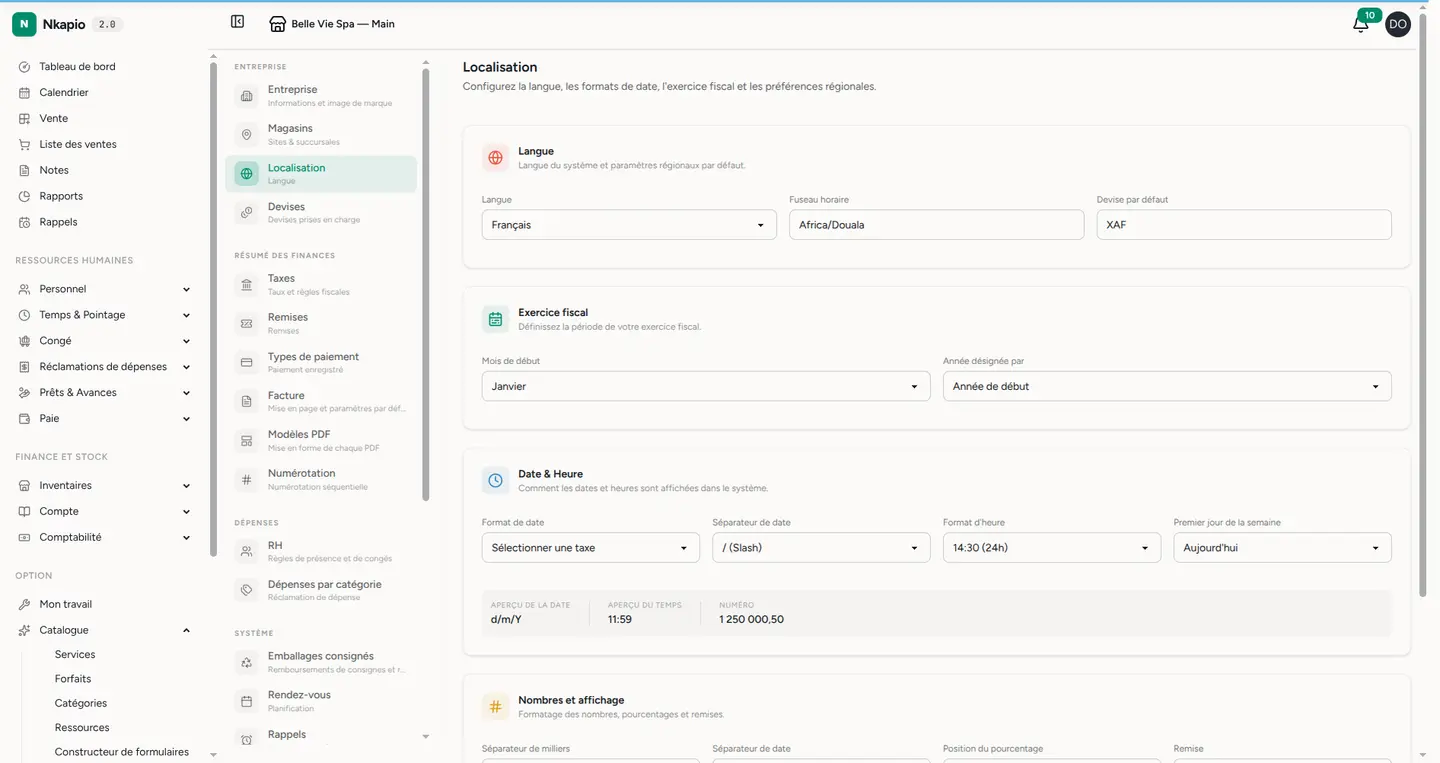Click the Nkapio green logo
Image resolution: width=1440 pixels, height=763 pixels.
pos(24,24)
